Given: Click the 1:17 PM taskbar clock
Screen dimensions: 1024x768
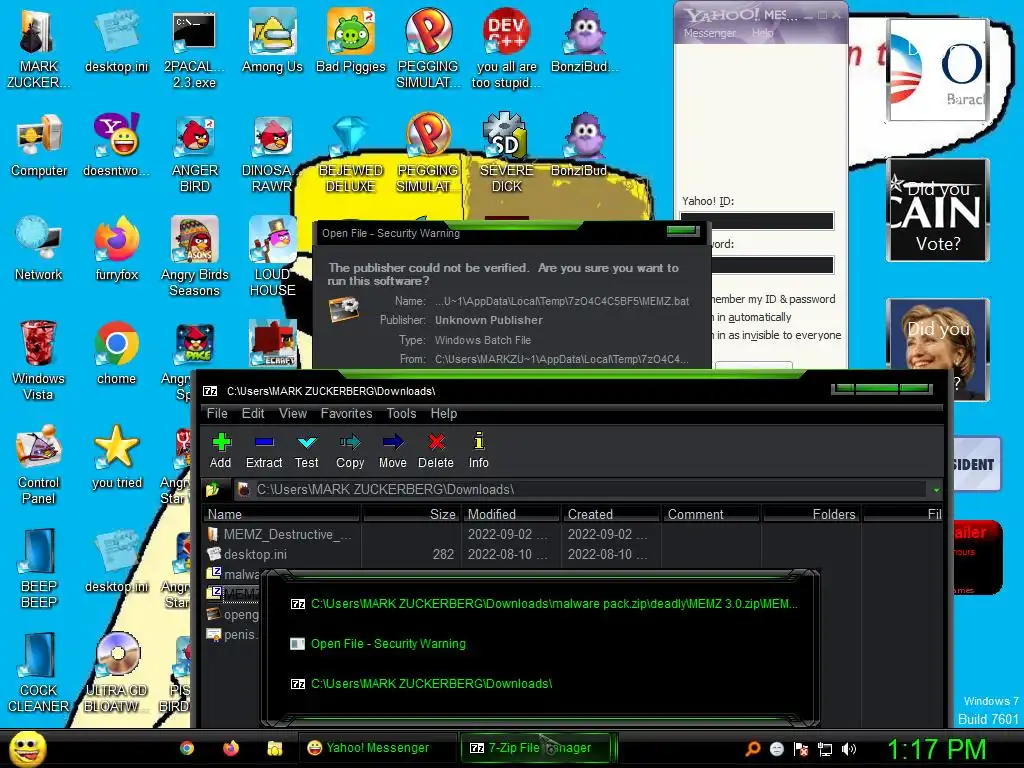Looking at the screenshot, I should tap(936, 749).
